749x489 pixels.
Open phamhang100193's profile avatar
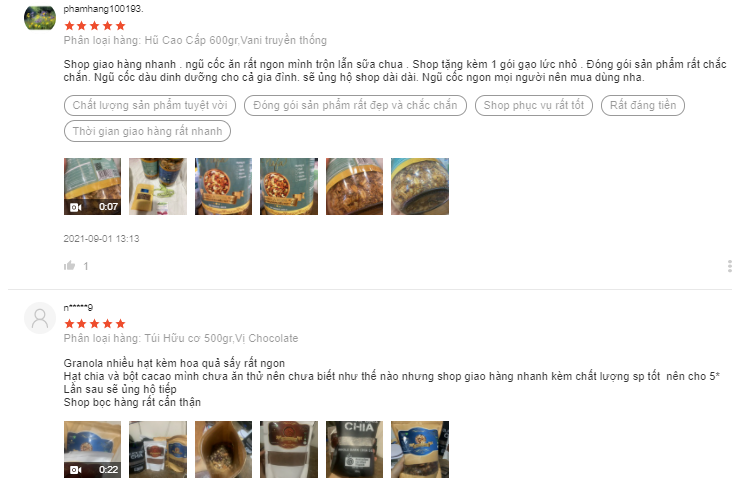(40, 18)
